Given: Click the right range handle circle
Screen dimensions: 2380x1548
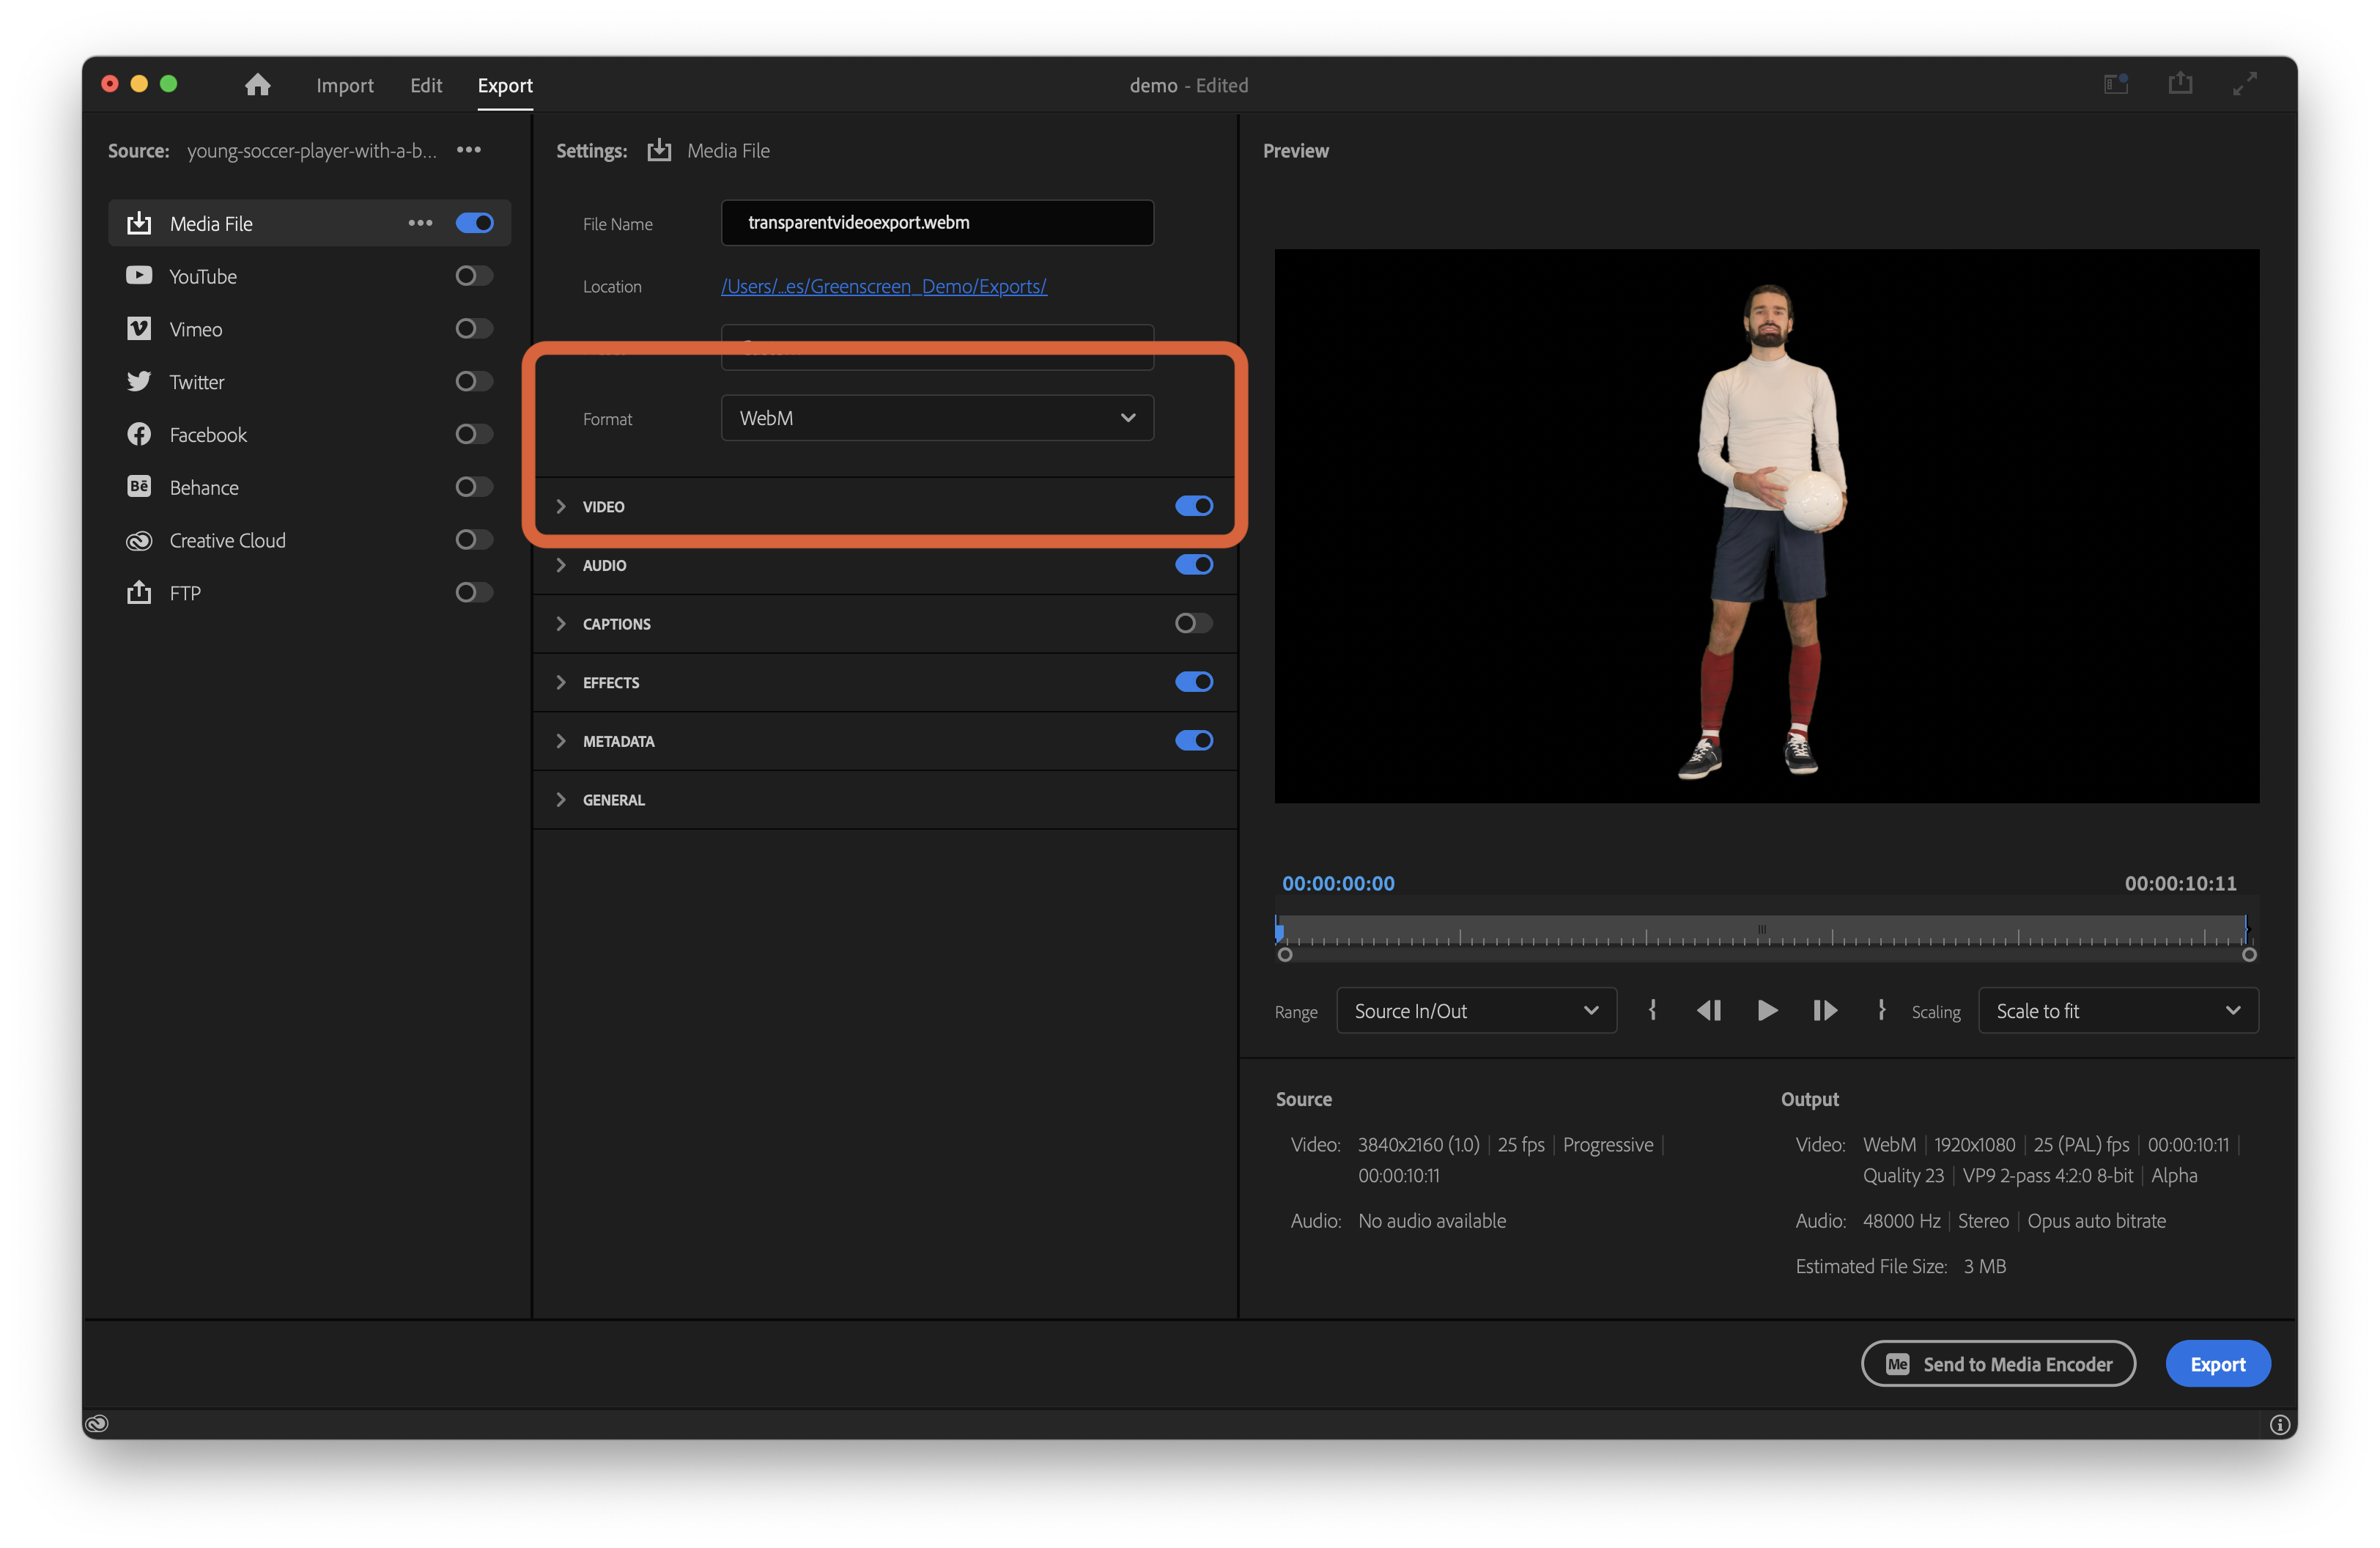Looking at the screenshot, I should [2249, 955].
